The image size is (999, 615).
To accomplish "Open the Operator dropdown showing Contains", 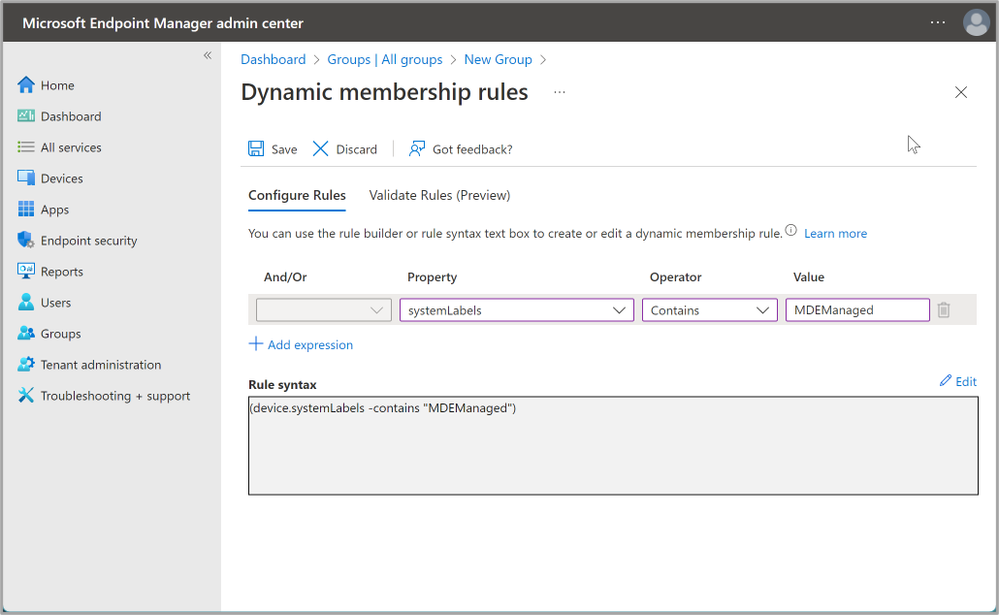I will 710,310.
